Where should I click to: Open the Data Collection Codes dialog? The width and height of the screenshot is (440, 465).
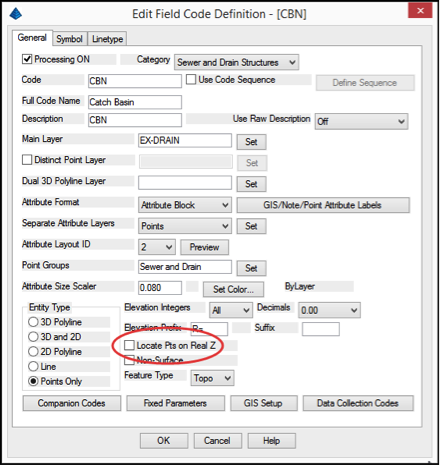[358, 403]
